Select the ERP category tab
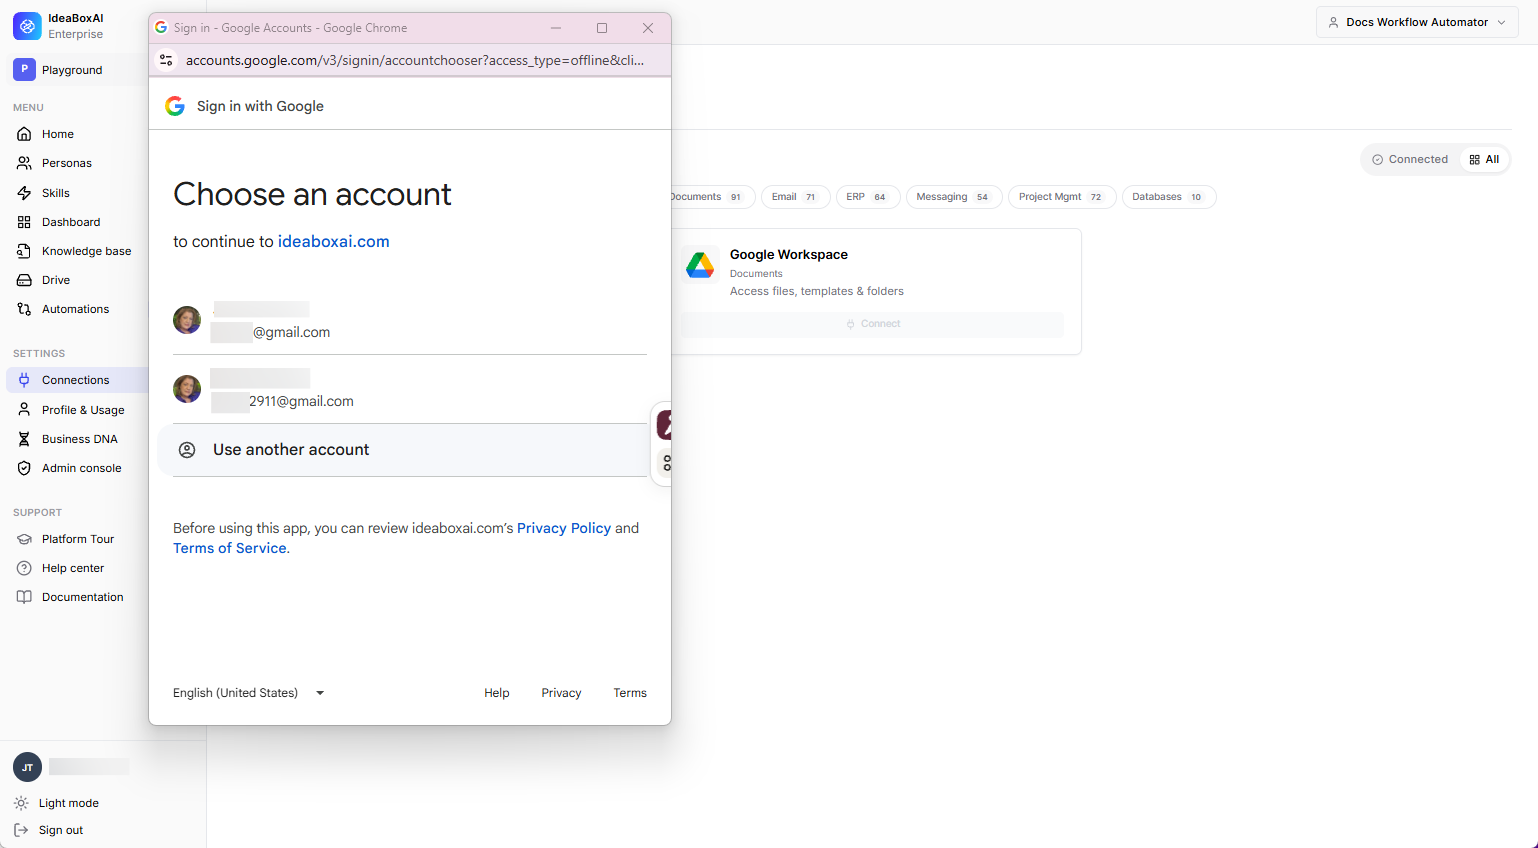Viewport: 1538px width, 848px height. coord(867,197)
